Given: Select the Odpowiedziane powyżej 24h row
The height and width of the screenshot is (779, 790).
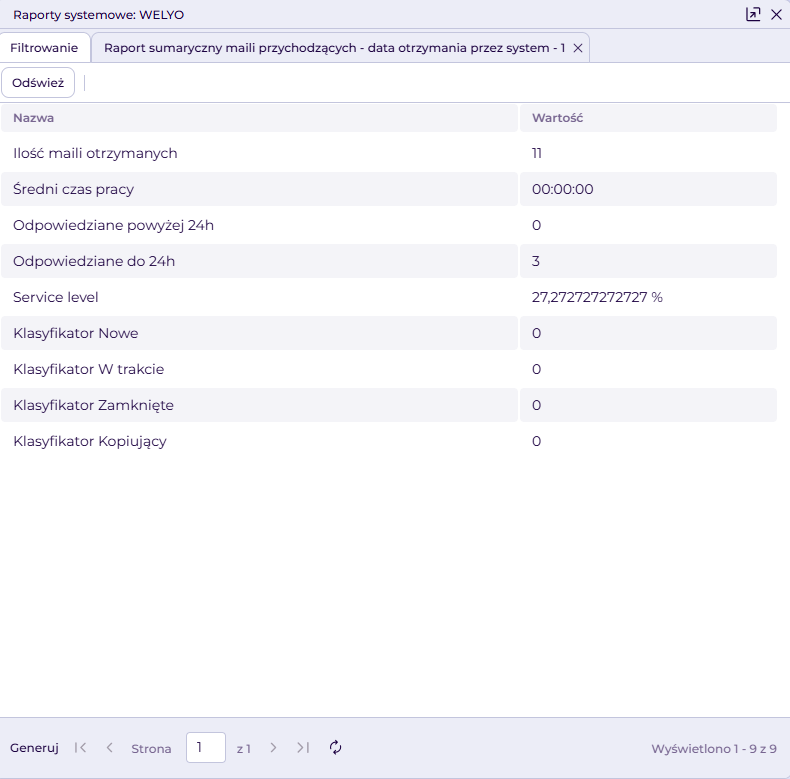Looking at the screenshot, I should click(x=388, y=225).
